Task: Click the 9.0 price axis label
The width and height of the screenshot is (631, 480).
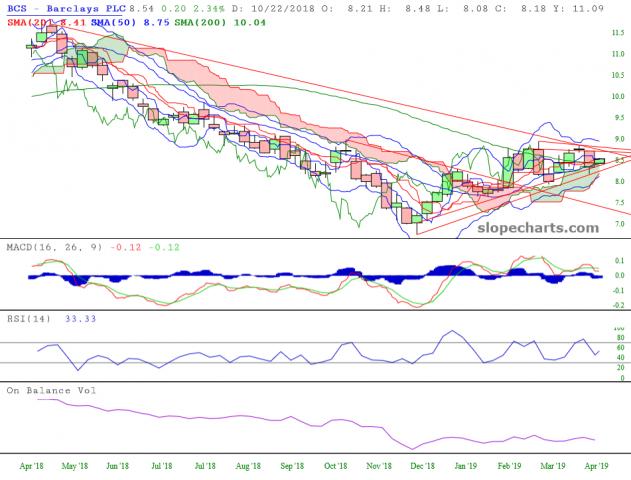Action: tap(618, 139)
